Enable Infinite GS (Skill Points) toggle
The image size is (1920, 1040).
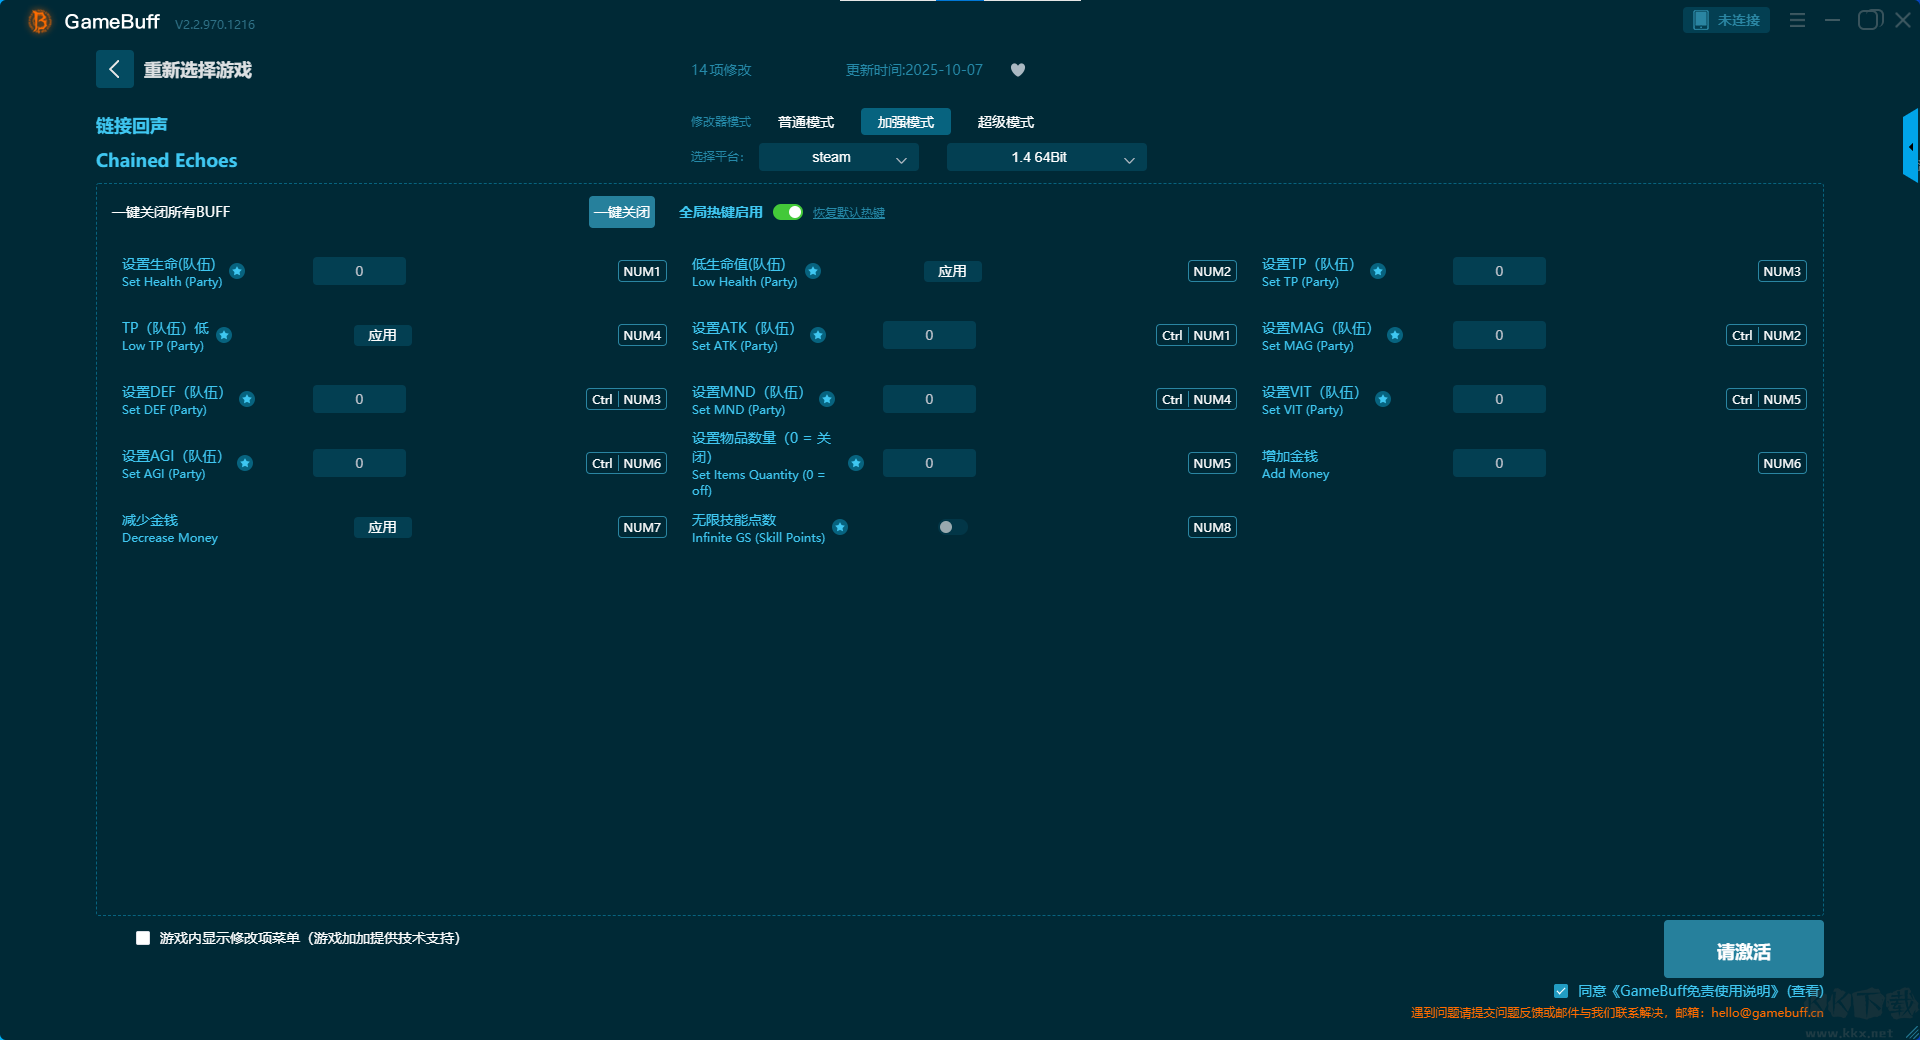click(952, 527)
